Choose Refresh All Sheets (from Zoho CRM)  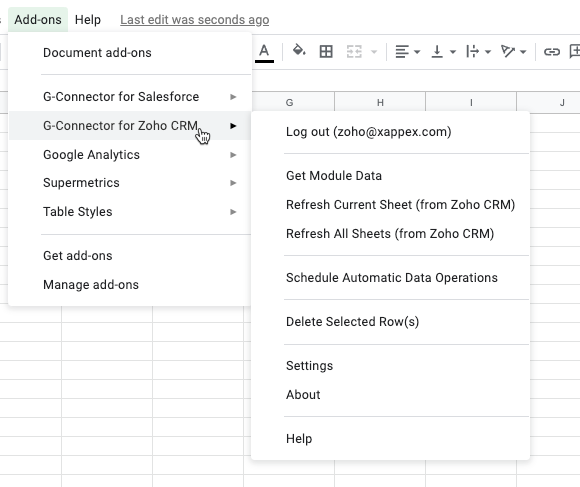point(390,234)
